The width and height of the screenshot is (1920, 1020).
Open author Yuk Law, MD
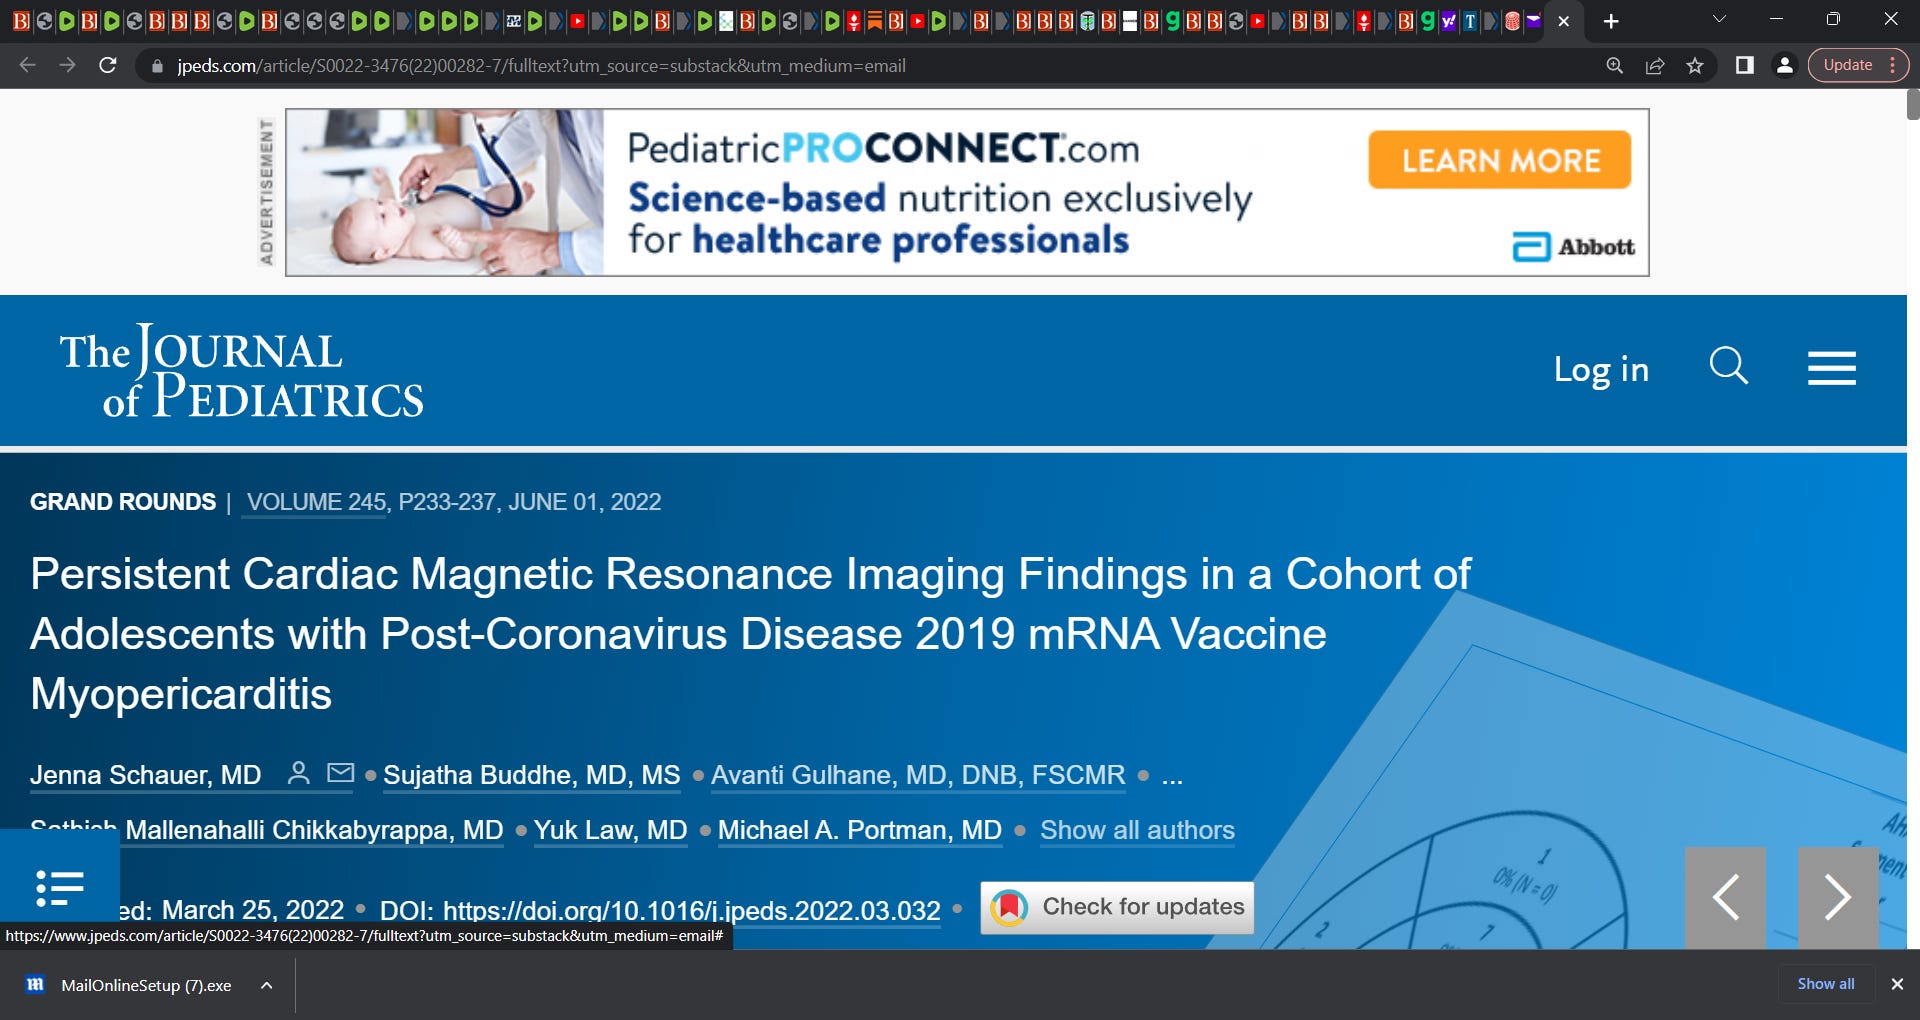coord(610,830)
